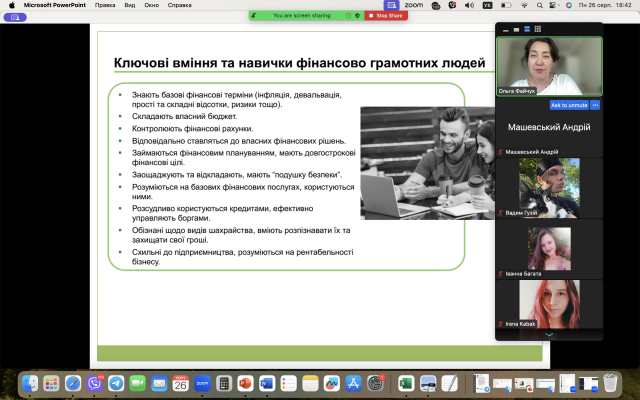Click the 'You are screen sharing' label
The image size is (640, 400).
302,16
